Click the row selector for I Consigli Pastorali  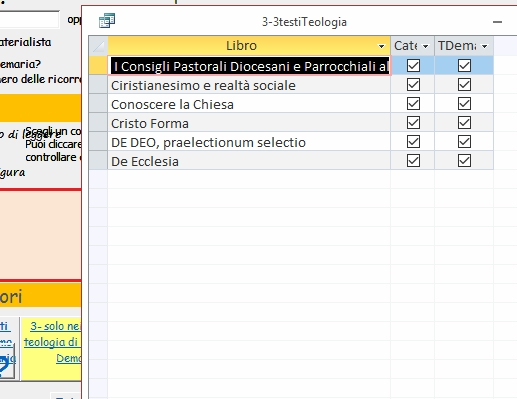98,65
